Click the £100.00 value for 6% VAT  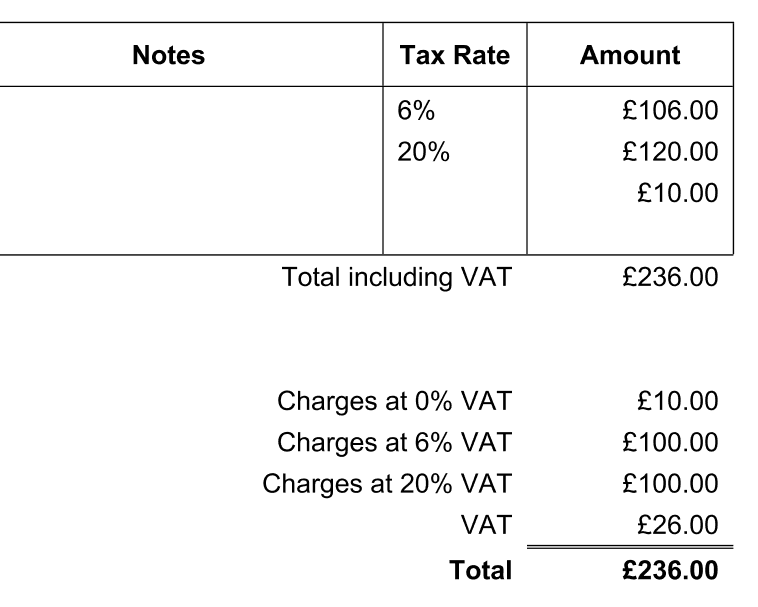670,442
